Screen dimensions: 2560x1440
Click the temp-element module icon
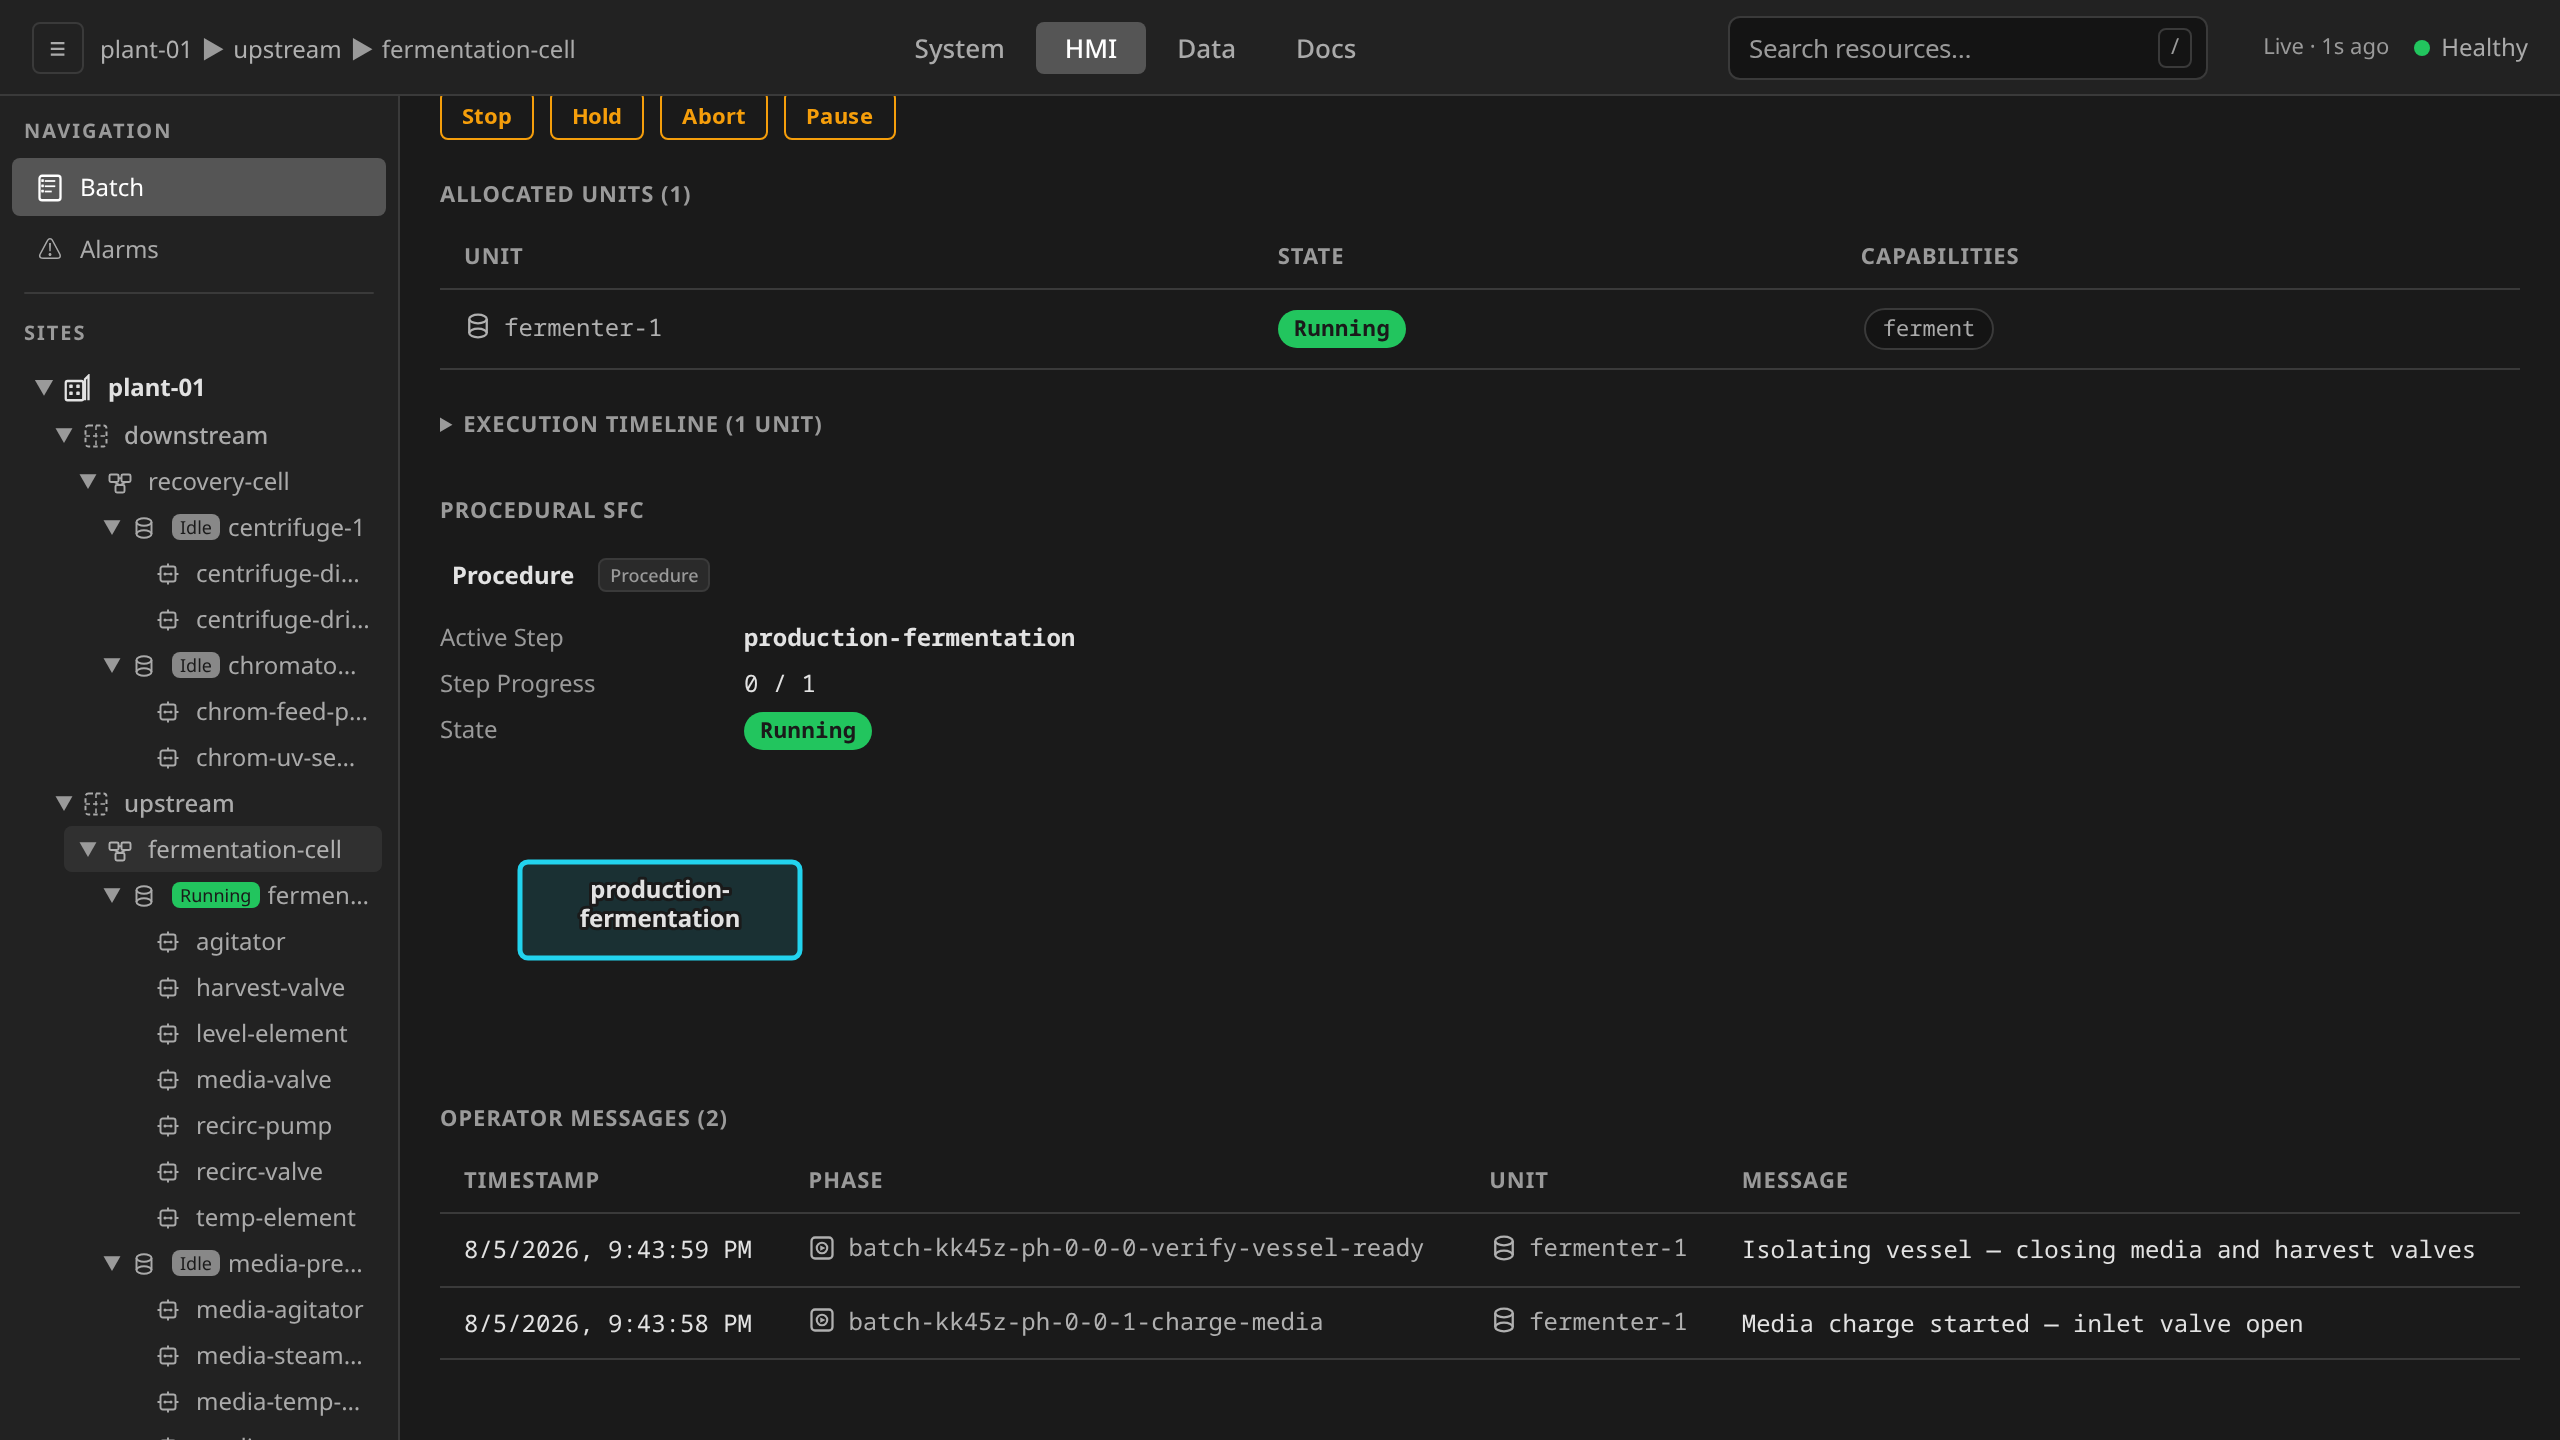point(168,1218)
